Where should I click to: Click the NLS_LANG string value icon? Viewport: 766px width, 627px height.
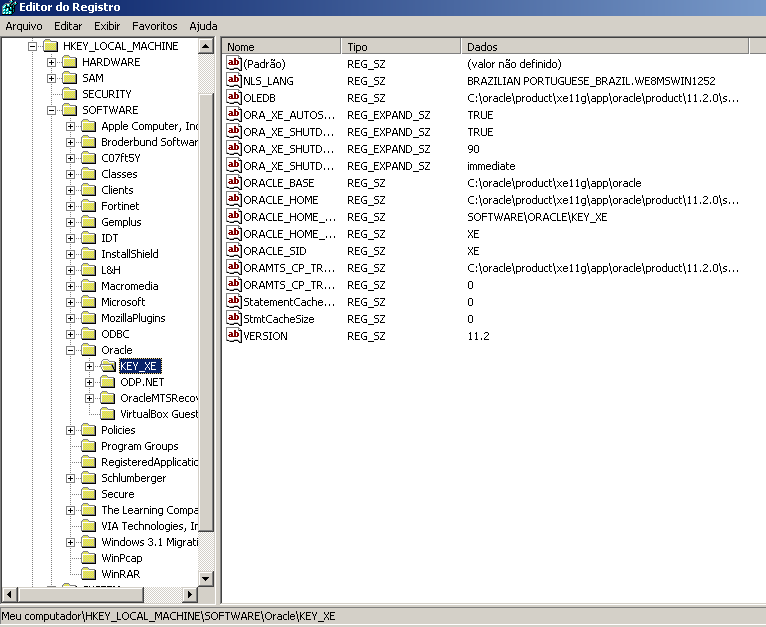pos(235,81)
